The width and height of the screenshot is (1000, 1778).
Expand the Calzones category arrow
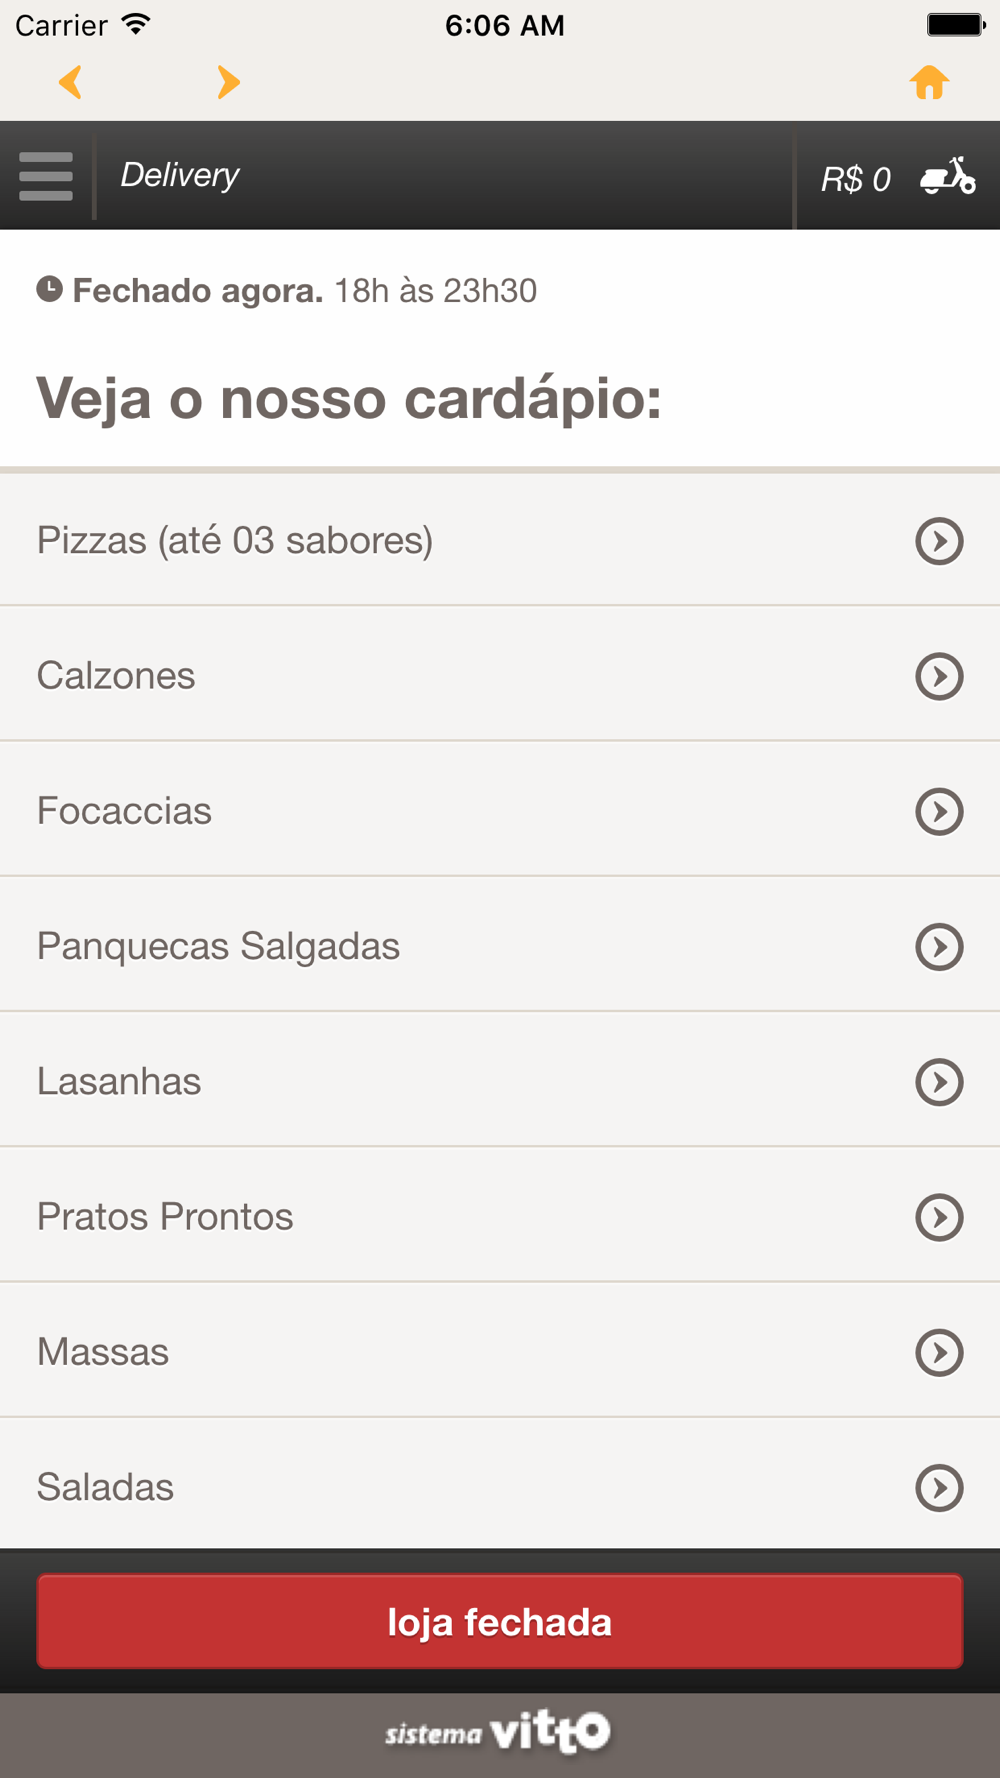pos(939,676)
